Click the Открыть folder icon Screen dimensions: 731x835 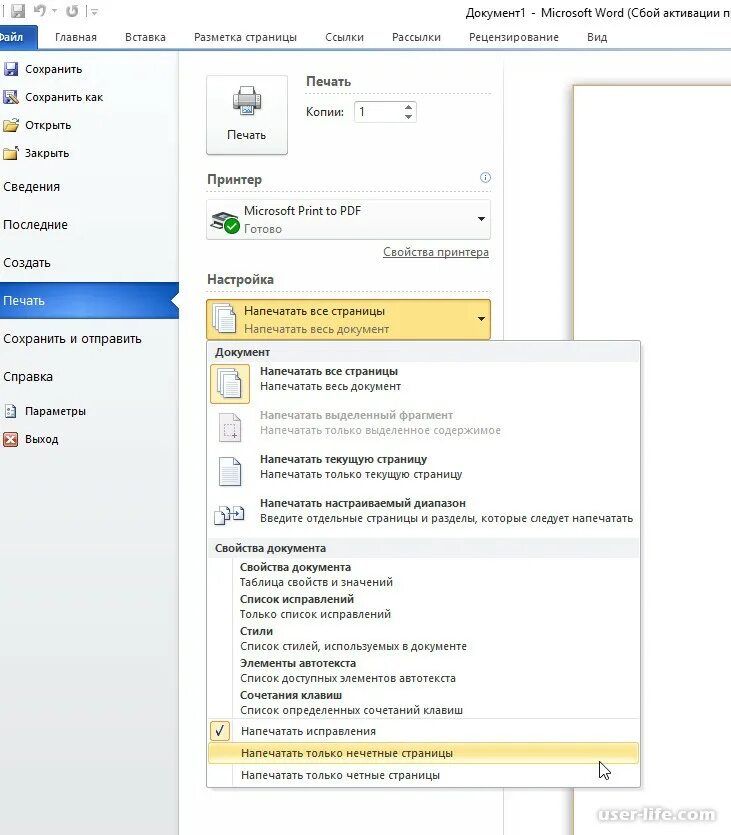(11, 125)
